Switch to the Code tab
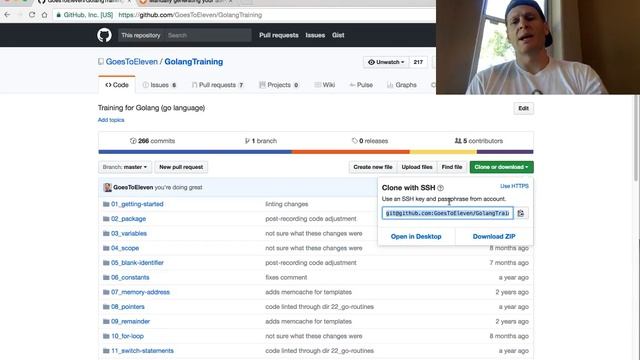Viewport: 640px width, 360px height. (x=117, y=85)
